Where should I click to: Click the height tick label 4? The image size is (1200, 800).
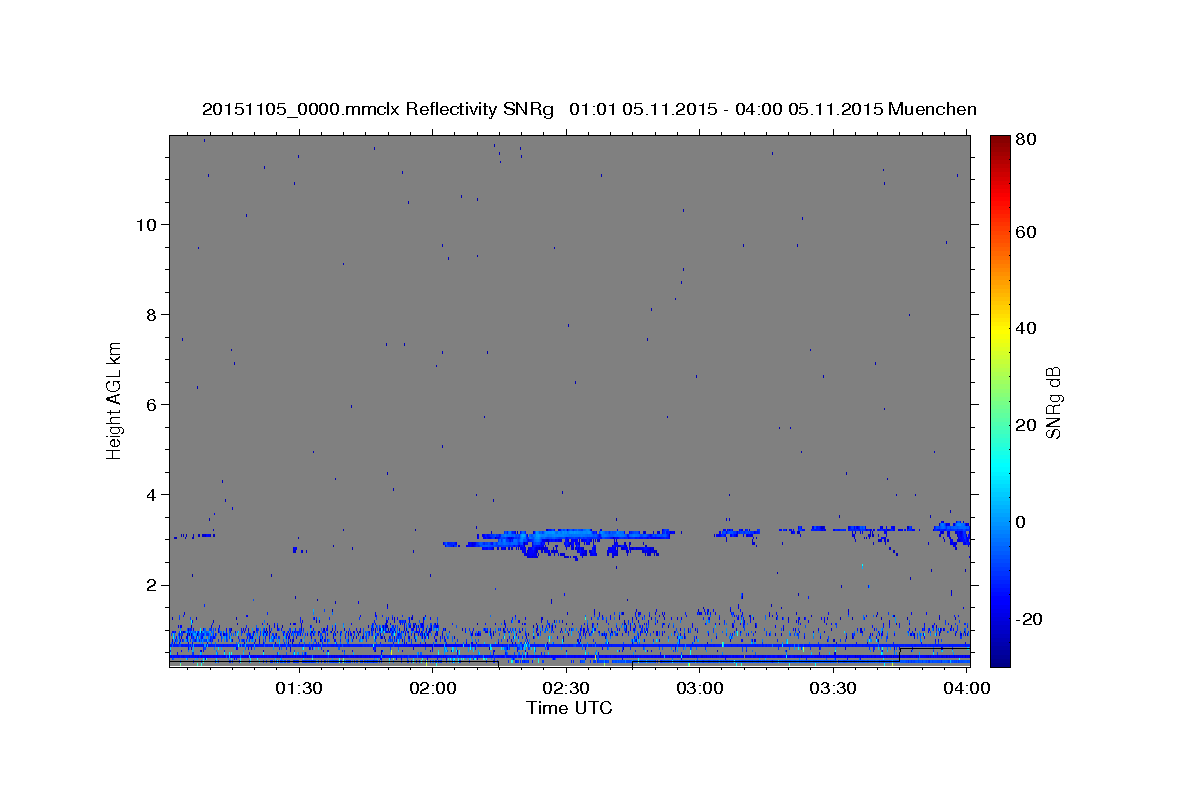(151, 495)
